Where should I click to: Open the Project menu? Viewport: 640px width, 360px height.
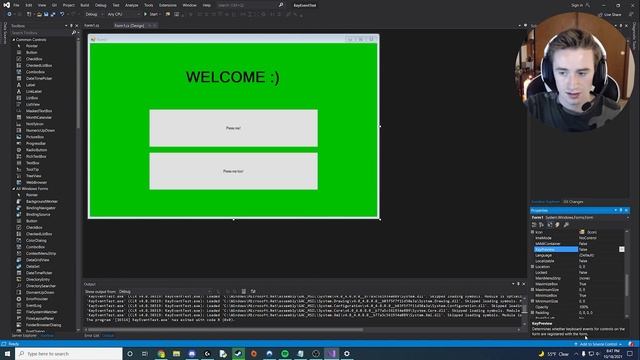69,5
